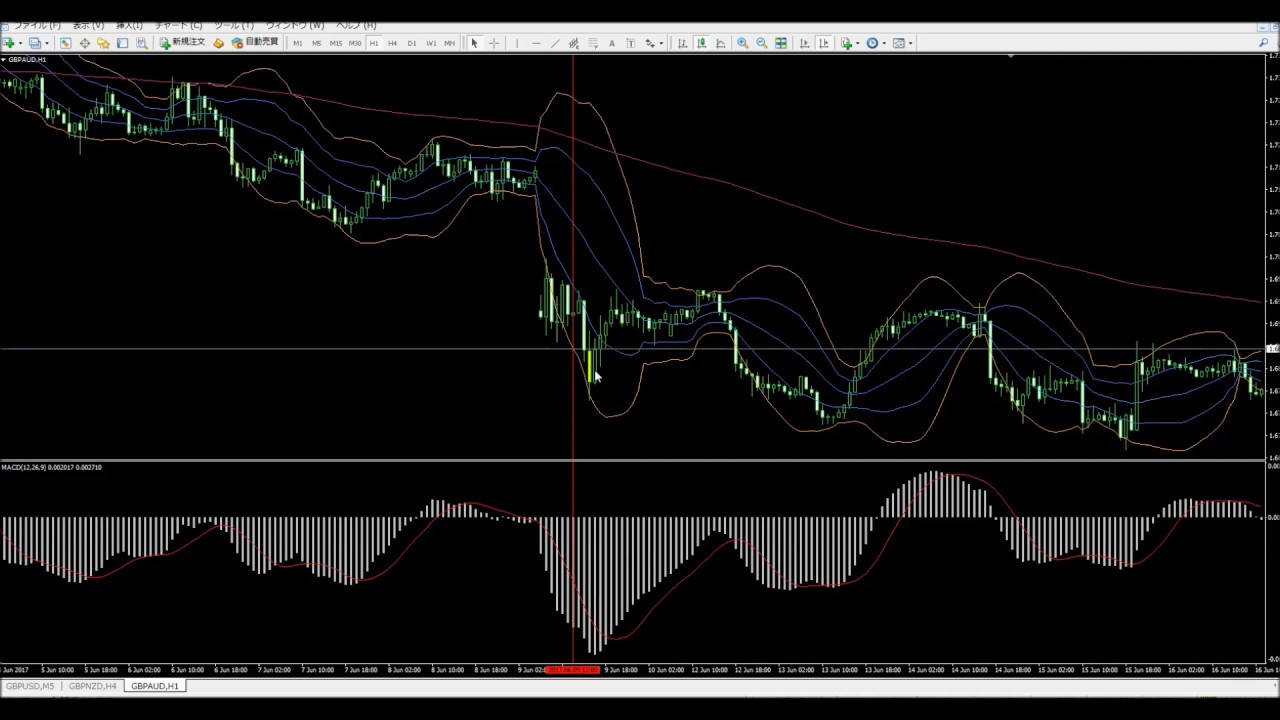The height and width of the screenshot is (720, 1280).
Task: Select the H4 timeframe button
Action: click(x=392, y=43)
